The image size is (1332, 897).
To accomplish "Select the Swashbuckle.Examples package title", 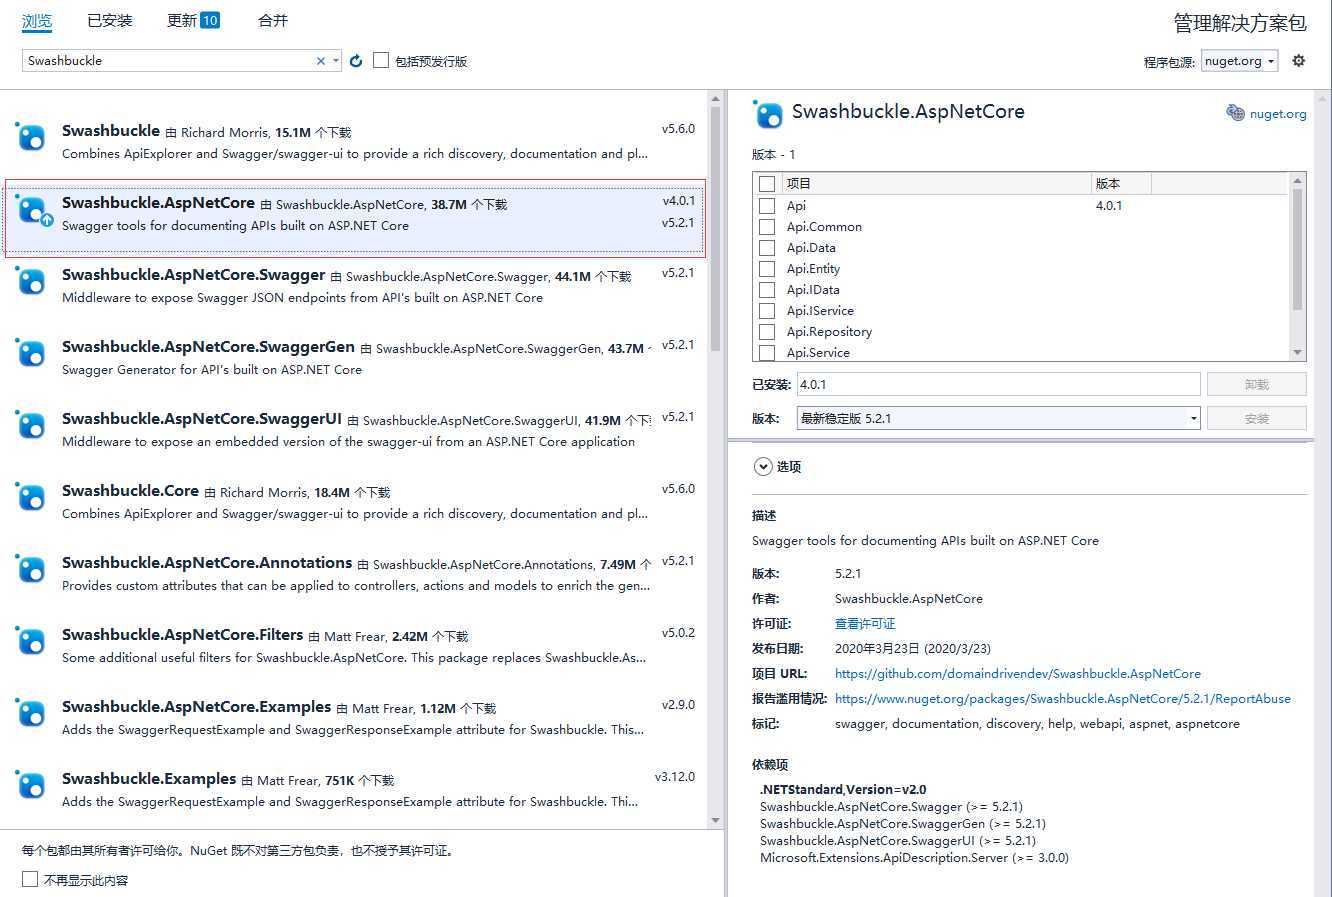I will (149, 778).
